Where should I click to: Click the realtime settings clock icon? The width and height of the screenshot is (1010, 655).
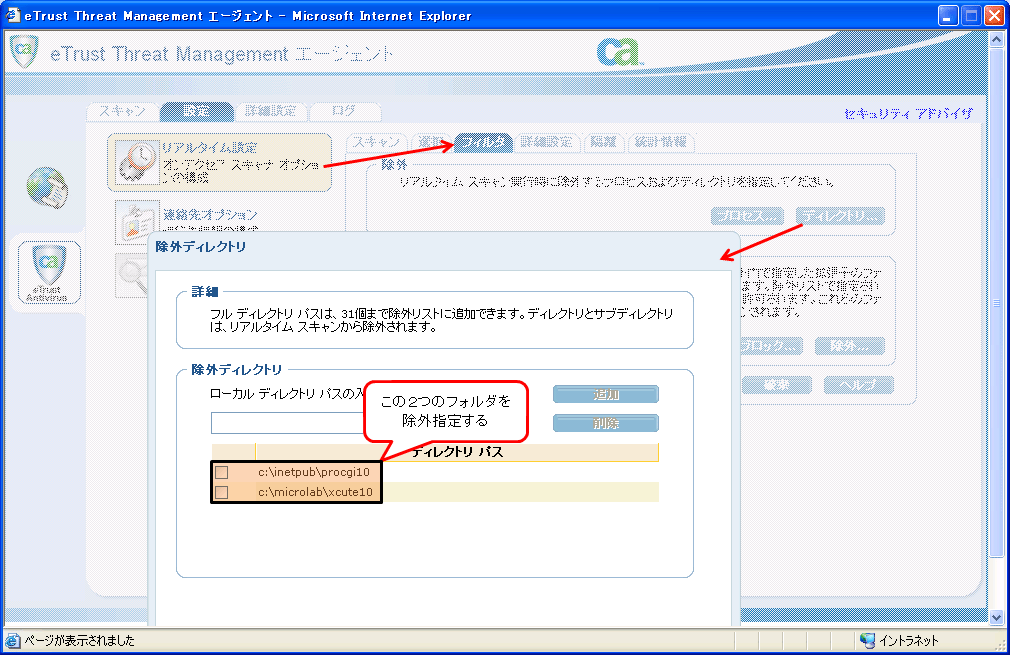pos(138,162)
